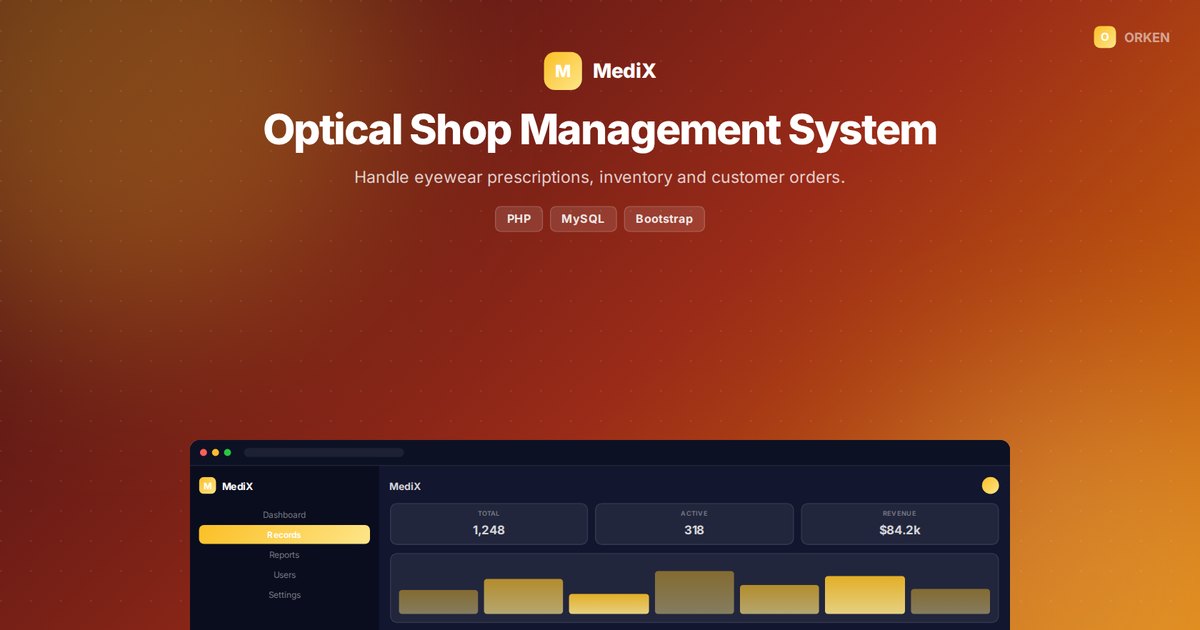Click the MediX title in main panel
This screenshot has width=1200, height=630.
(x=405, y=486)
